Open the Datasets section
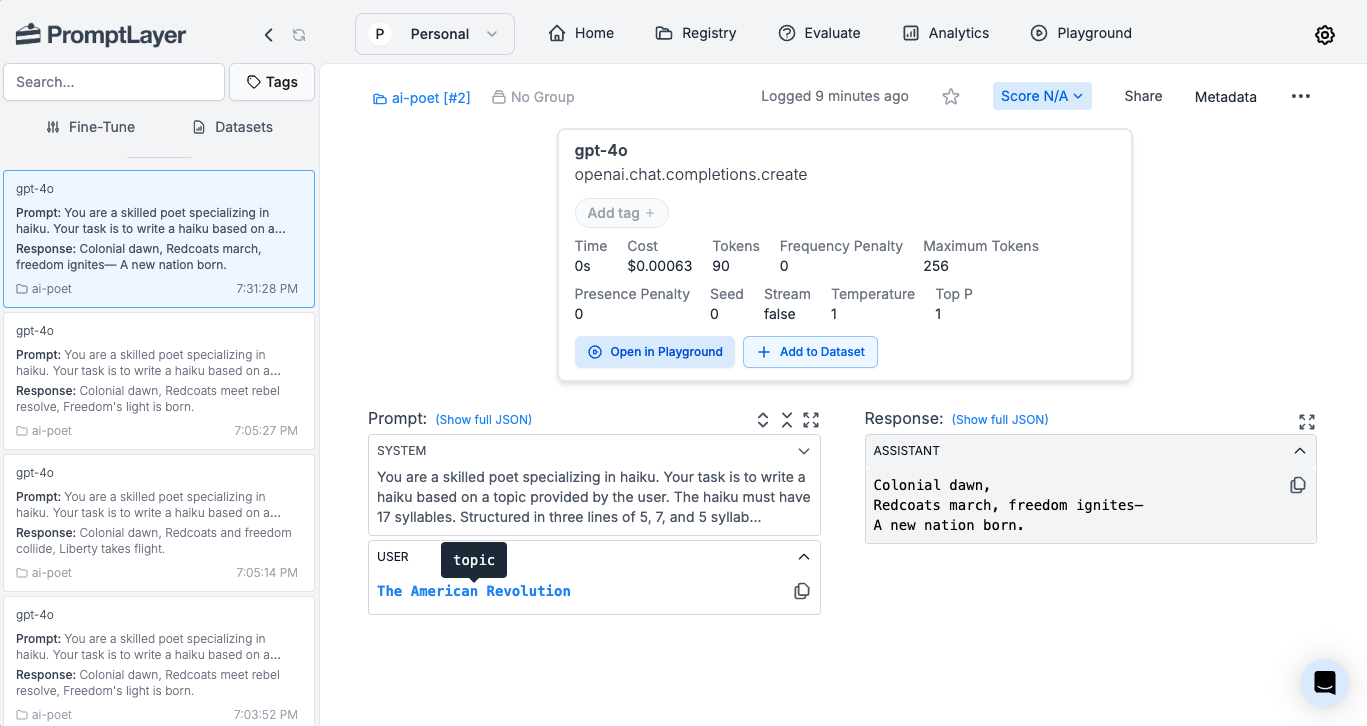This screenshot has width=1367, height=726. 232,127
